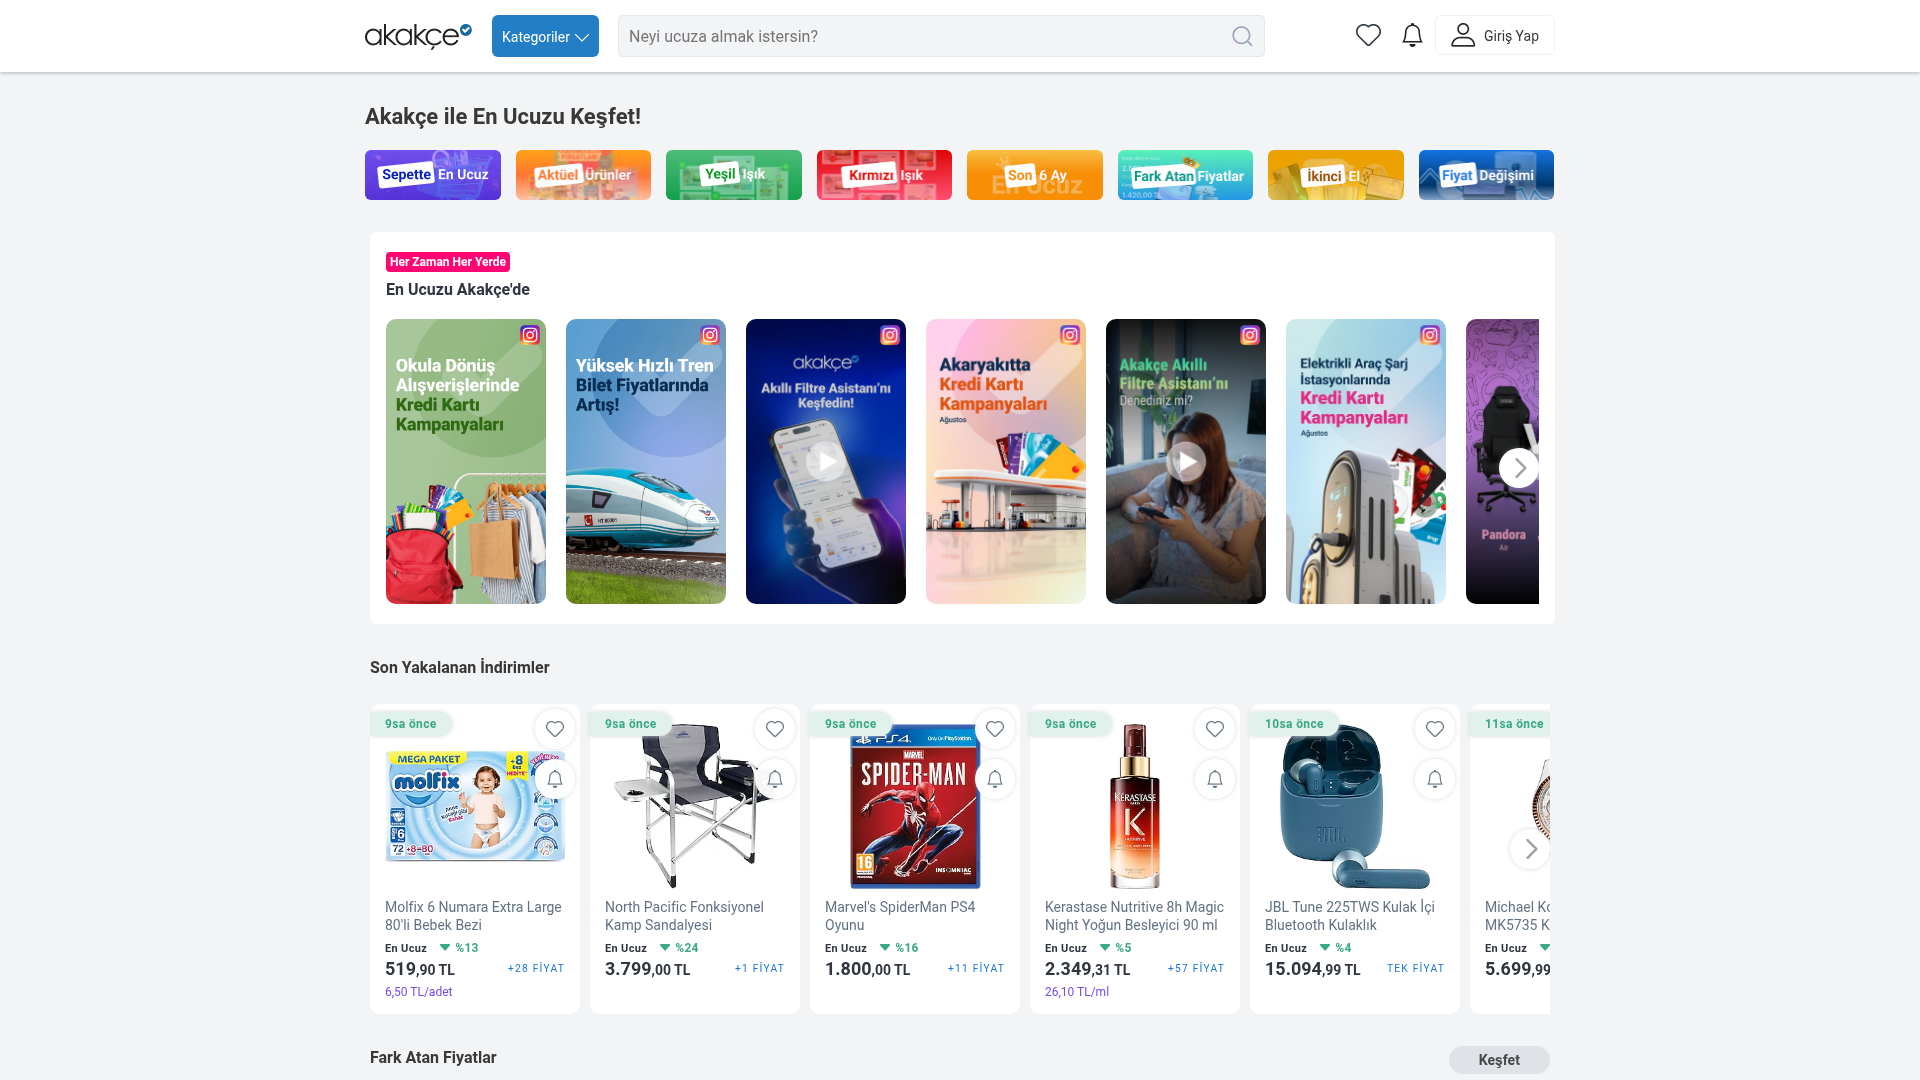Open Instagram icon on Okula Dönüş card
Screen dimensions: 1920x1080
[x=530, y=335]
